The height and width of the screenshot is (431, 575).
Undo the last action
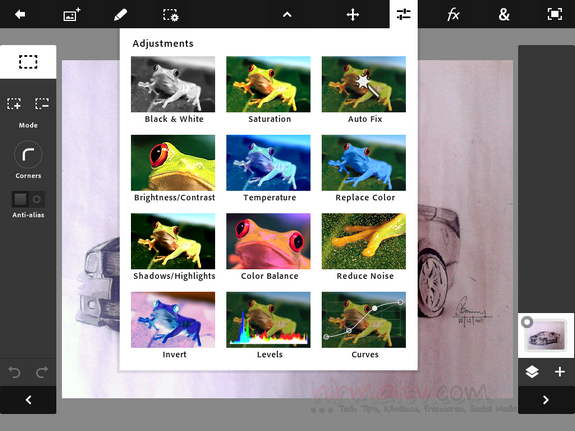(x=14, y=372)
